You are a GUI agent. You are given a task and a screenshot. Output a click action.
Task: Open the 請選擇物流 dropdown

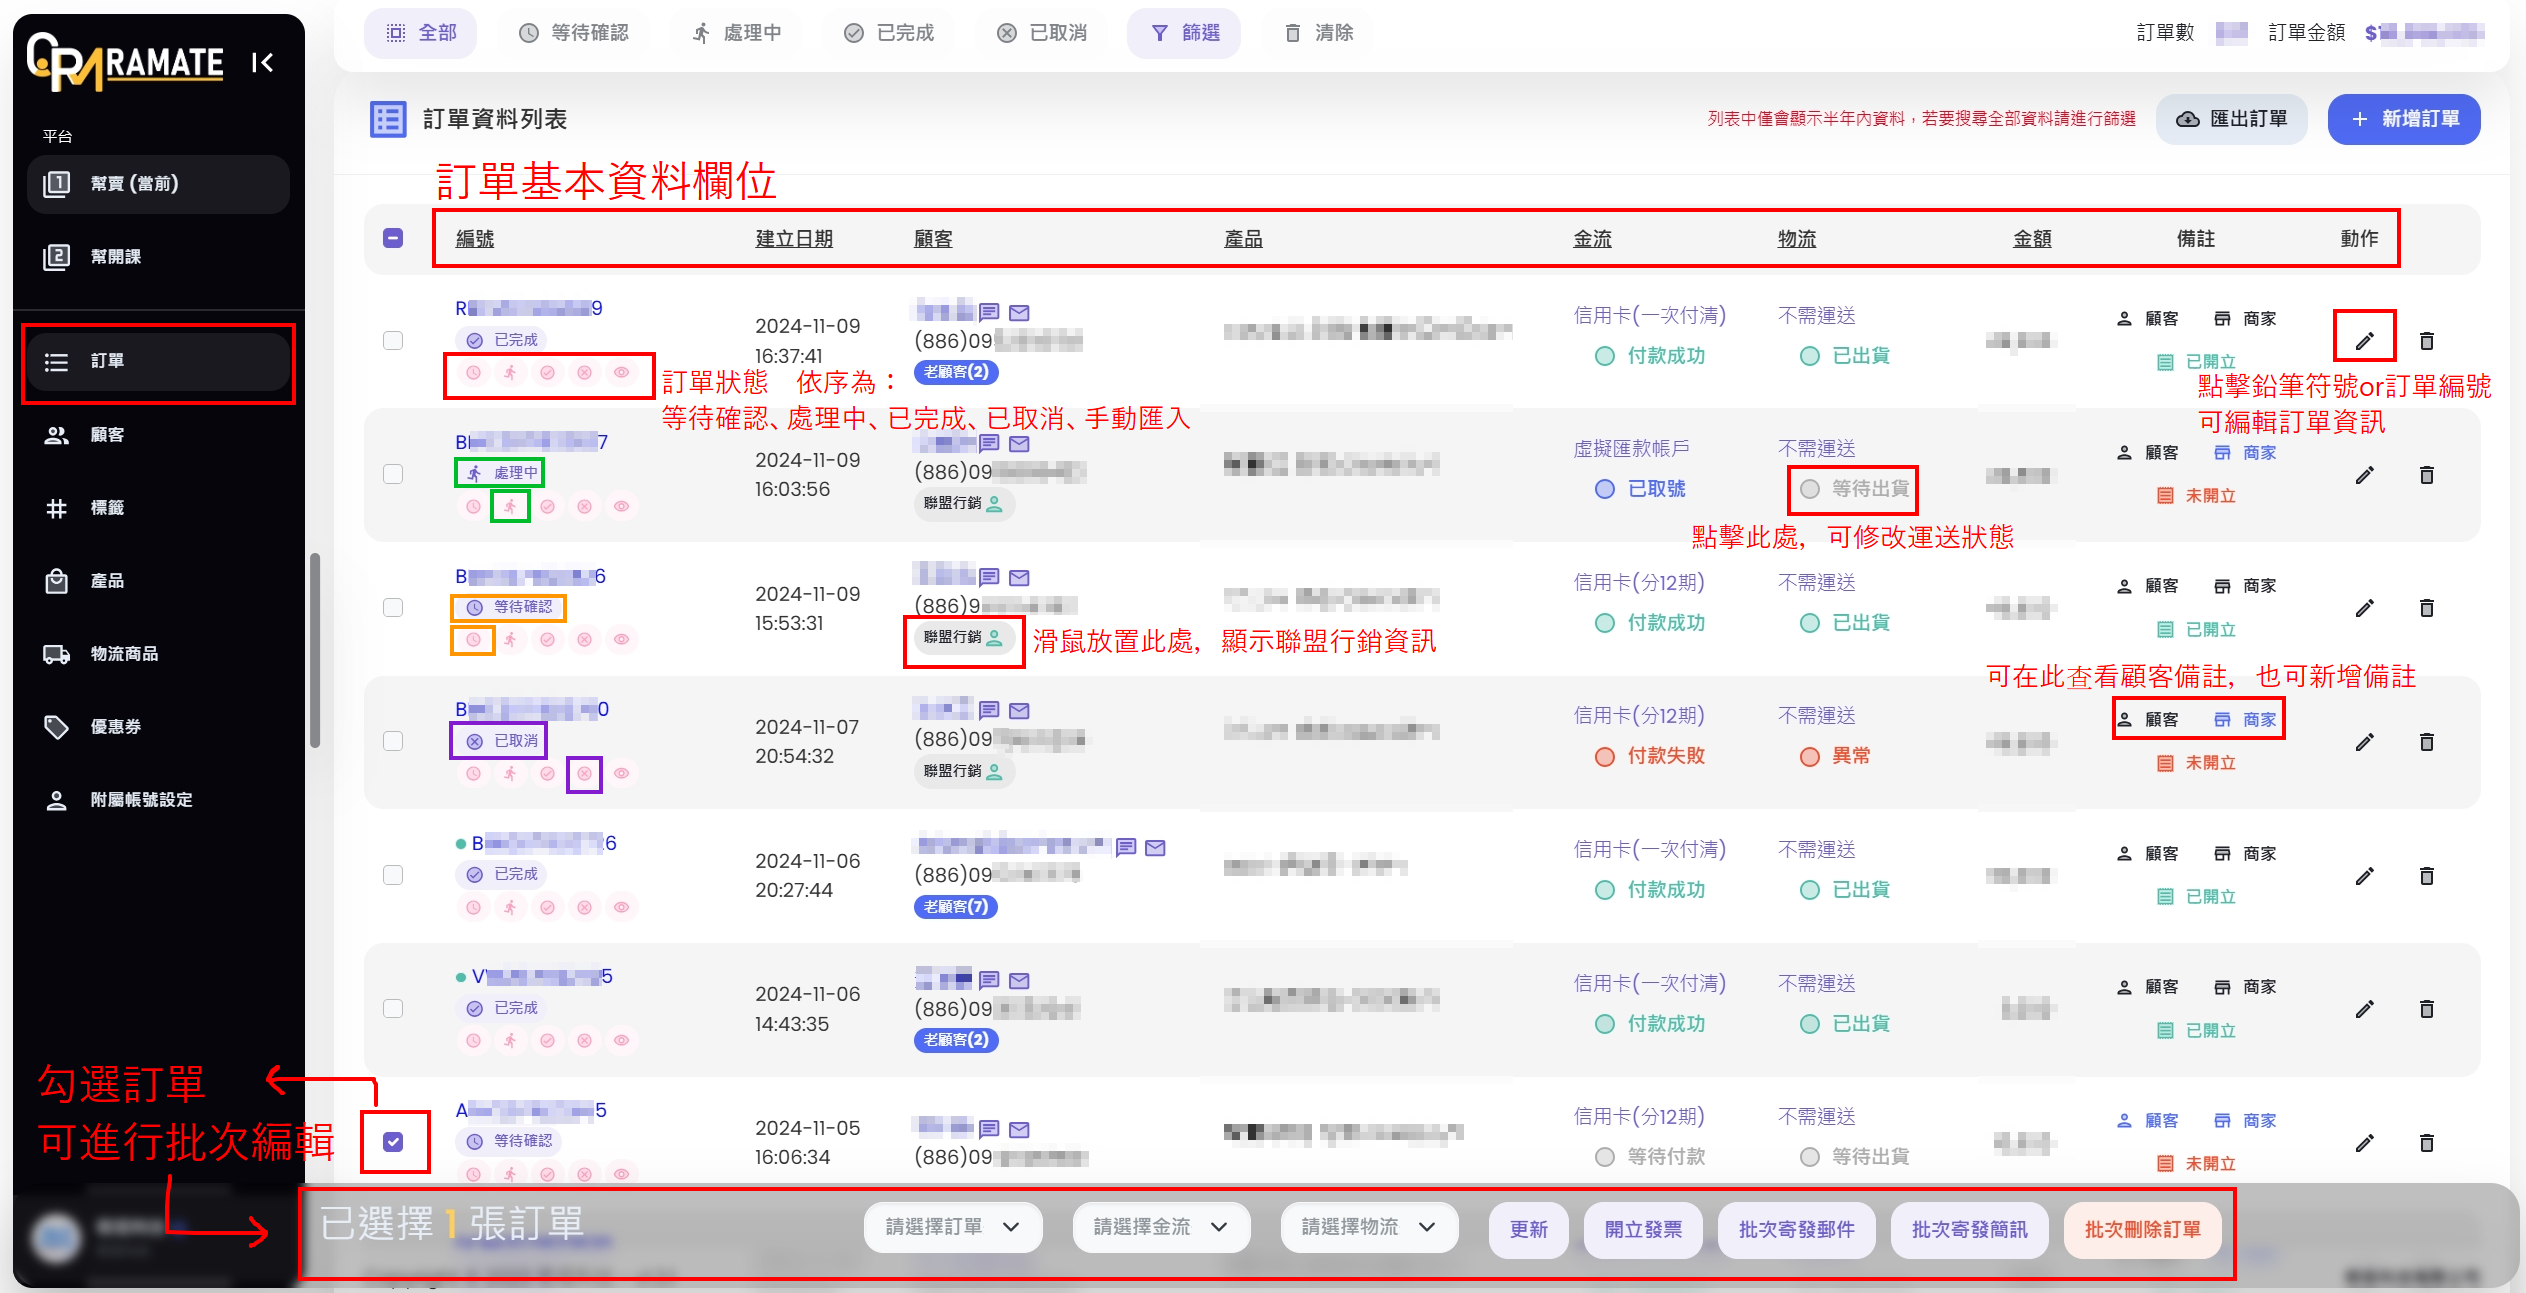tap(1368, 1227)
